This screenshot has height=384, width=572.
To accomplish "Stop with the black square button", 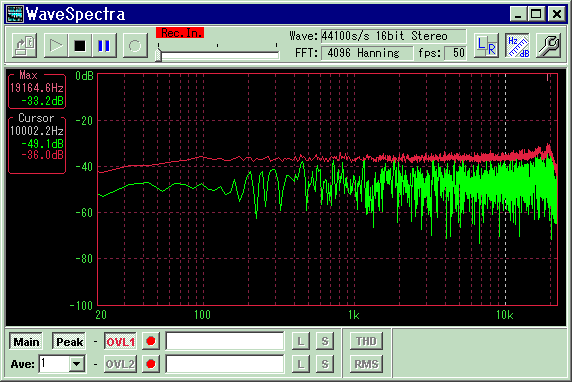I will point(80,46).
